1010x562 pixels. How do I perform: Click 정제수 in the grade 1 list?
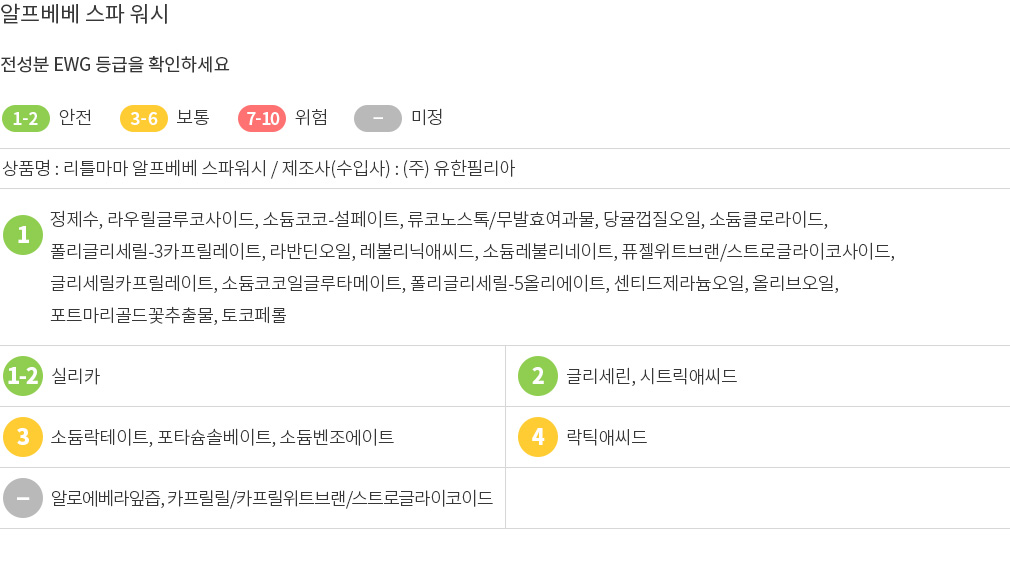(73, 219)
